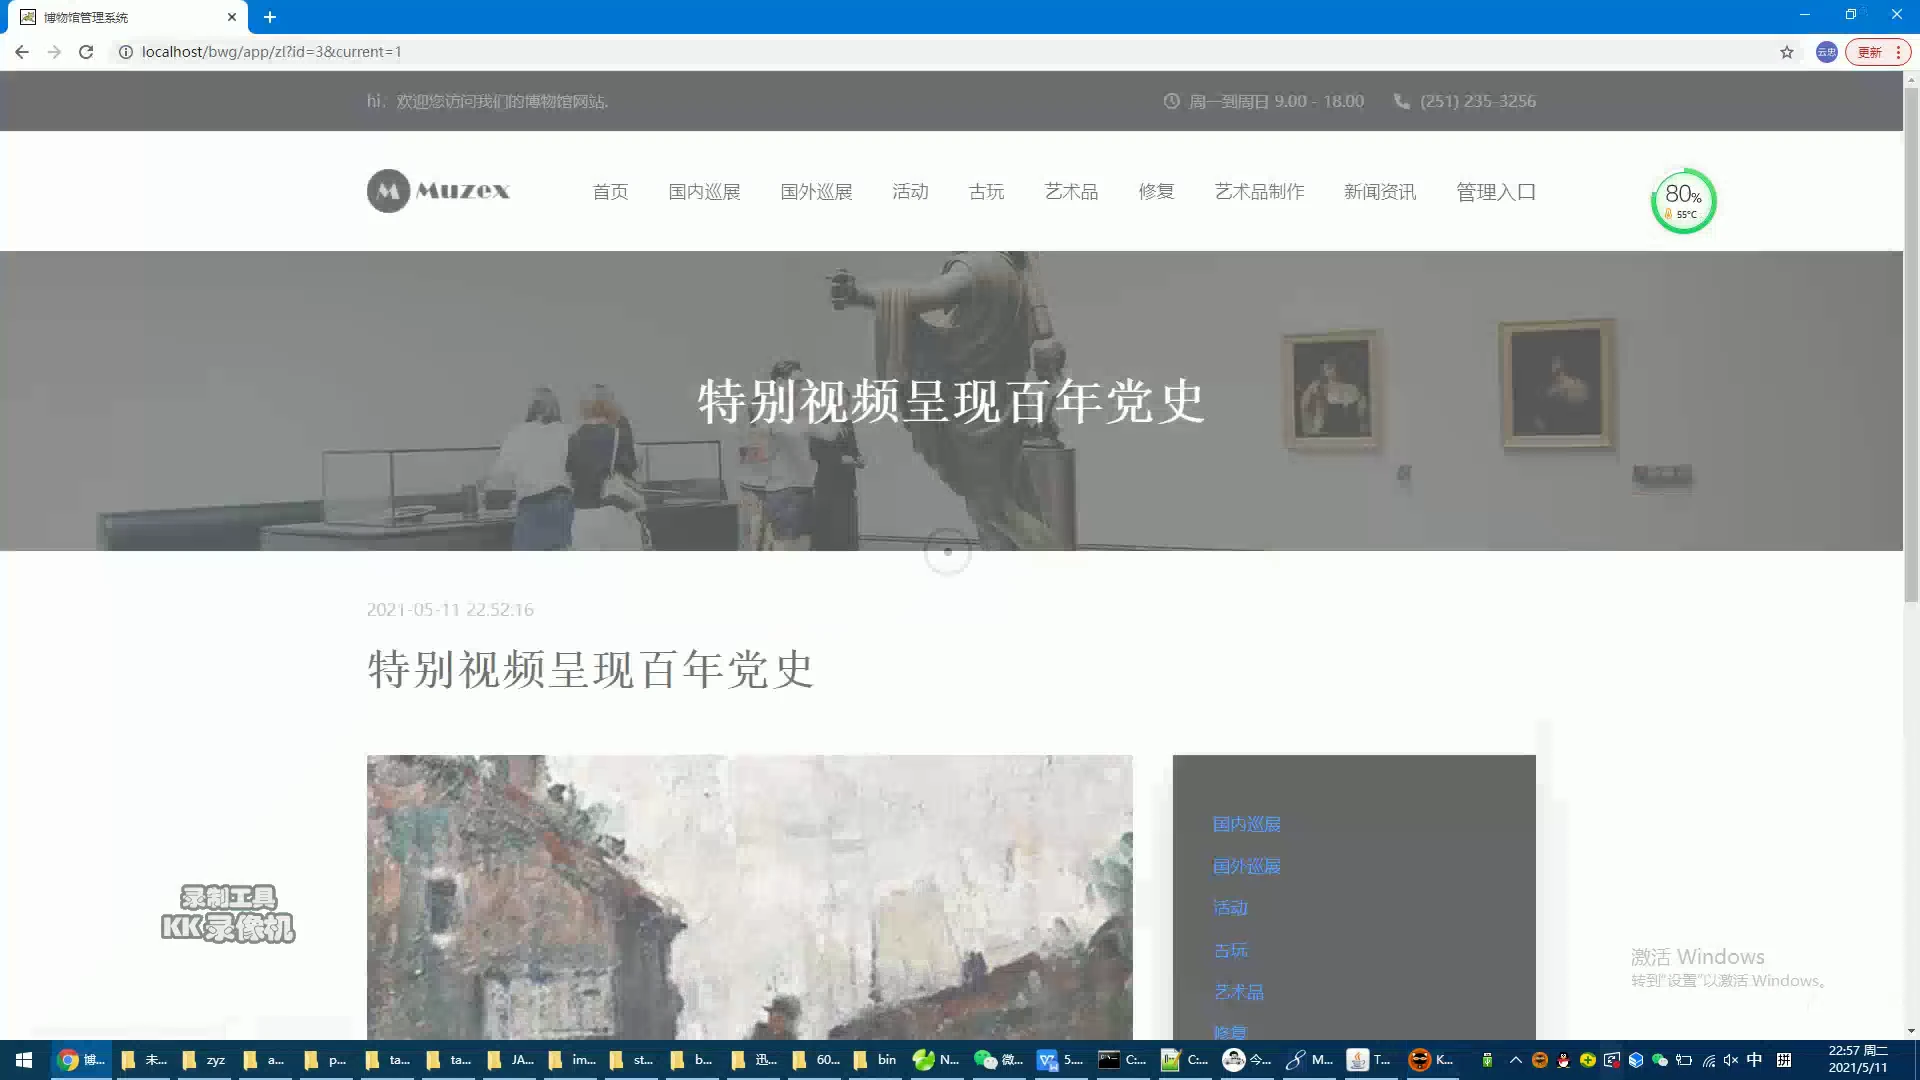
Task: Reload the page with refresh icon
Action: (86, 52)
